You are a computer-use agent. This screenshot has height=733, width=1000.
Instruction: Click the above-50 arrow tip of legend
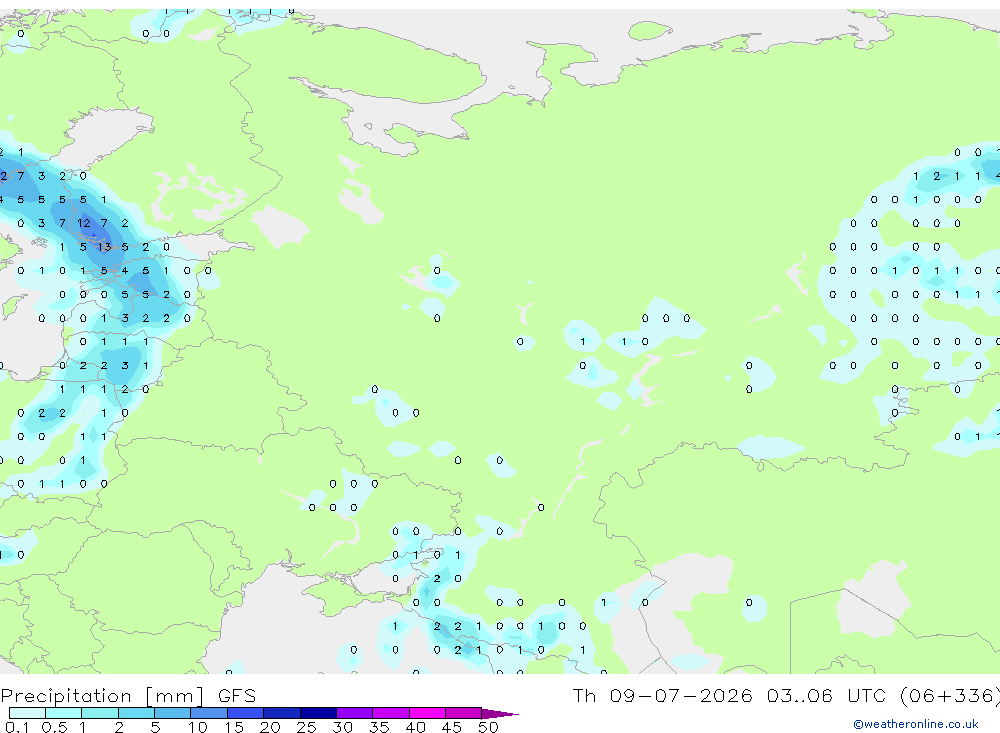[x=501, y=714]
